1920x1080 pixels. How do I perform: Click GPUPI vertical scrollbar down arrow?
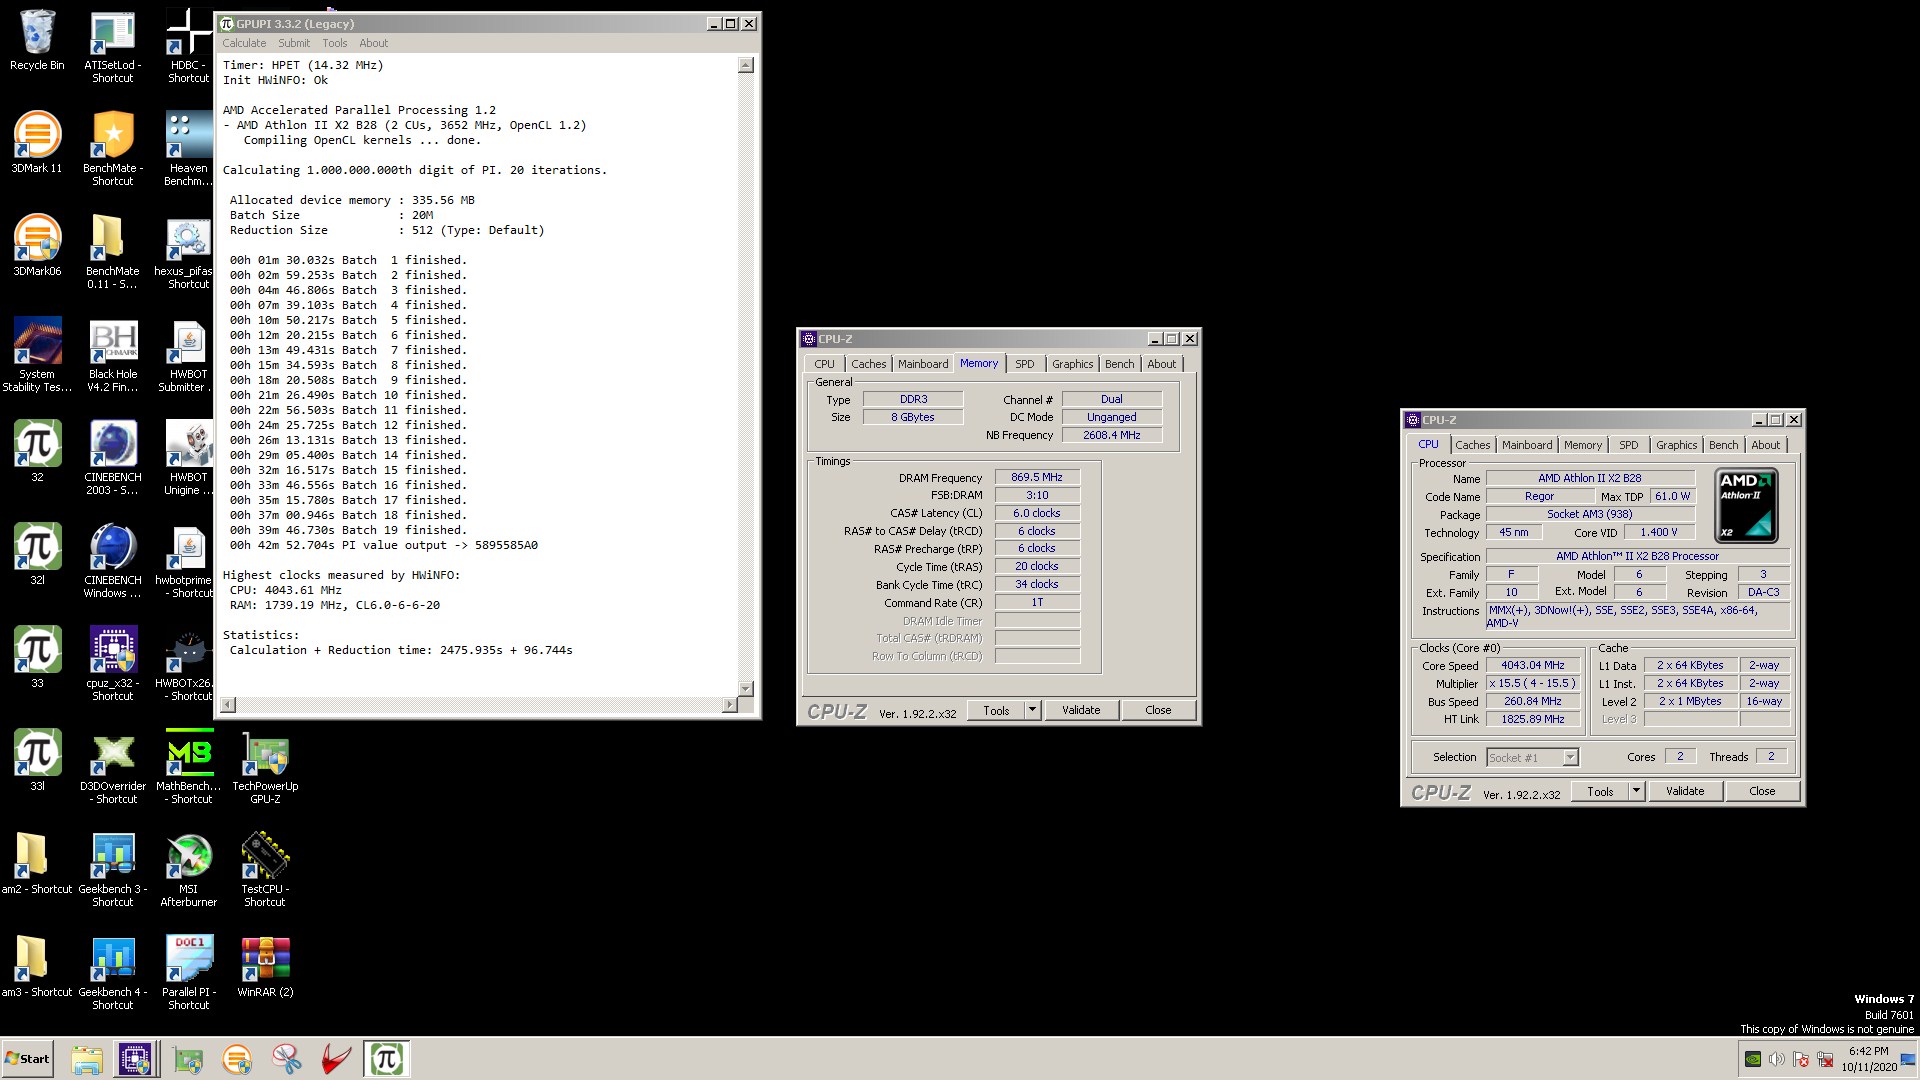pos(745,689)
